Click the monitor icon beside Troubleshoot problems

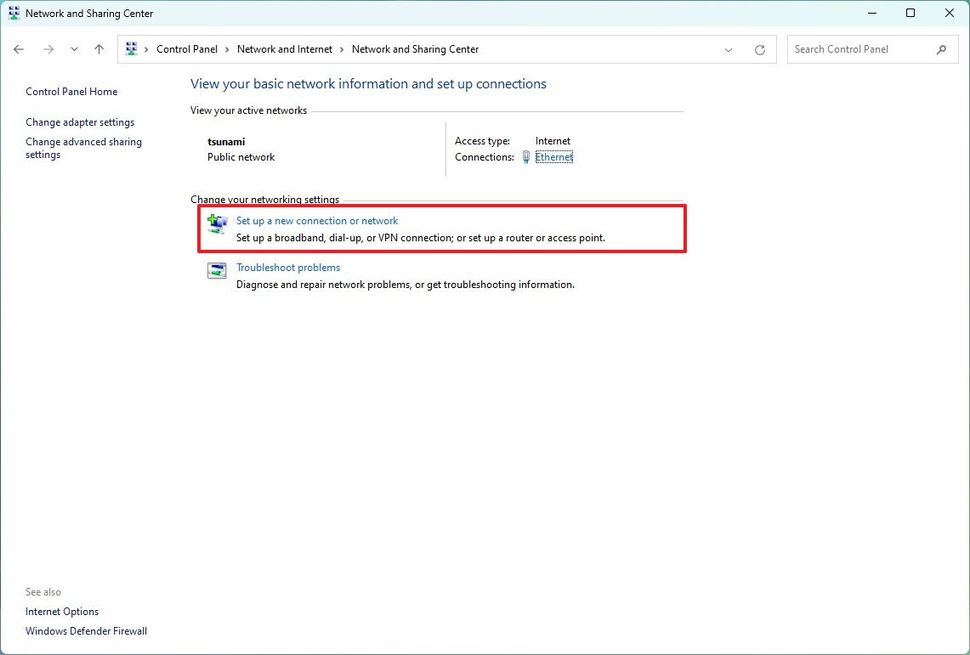(x=217, y=270)
